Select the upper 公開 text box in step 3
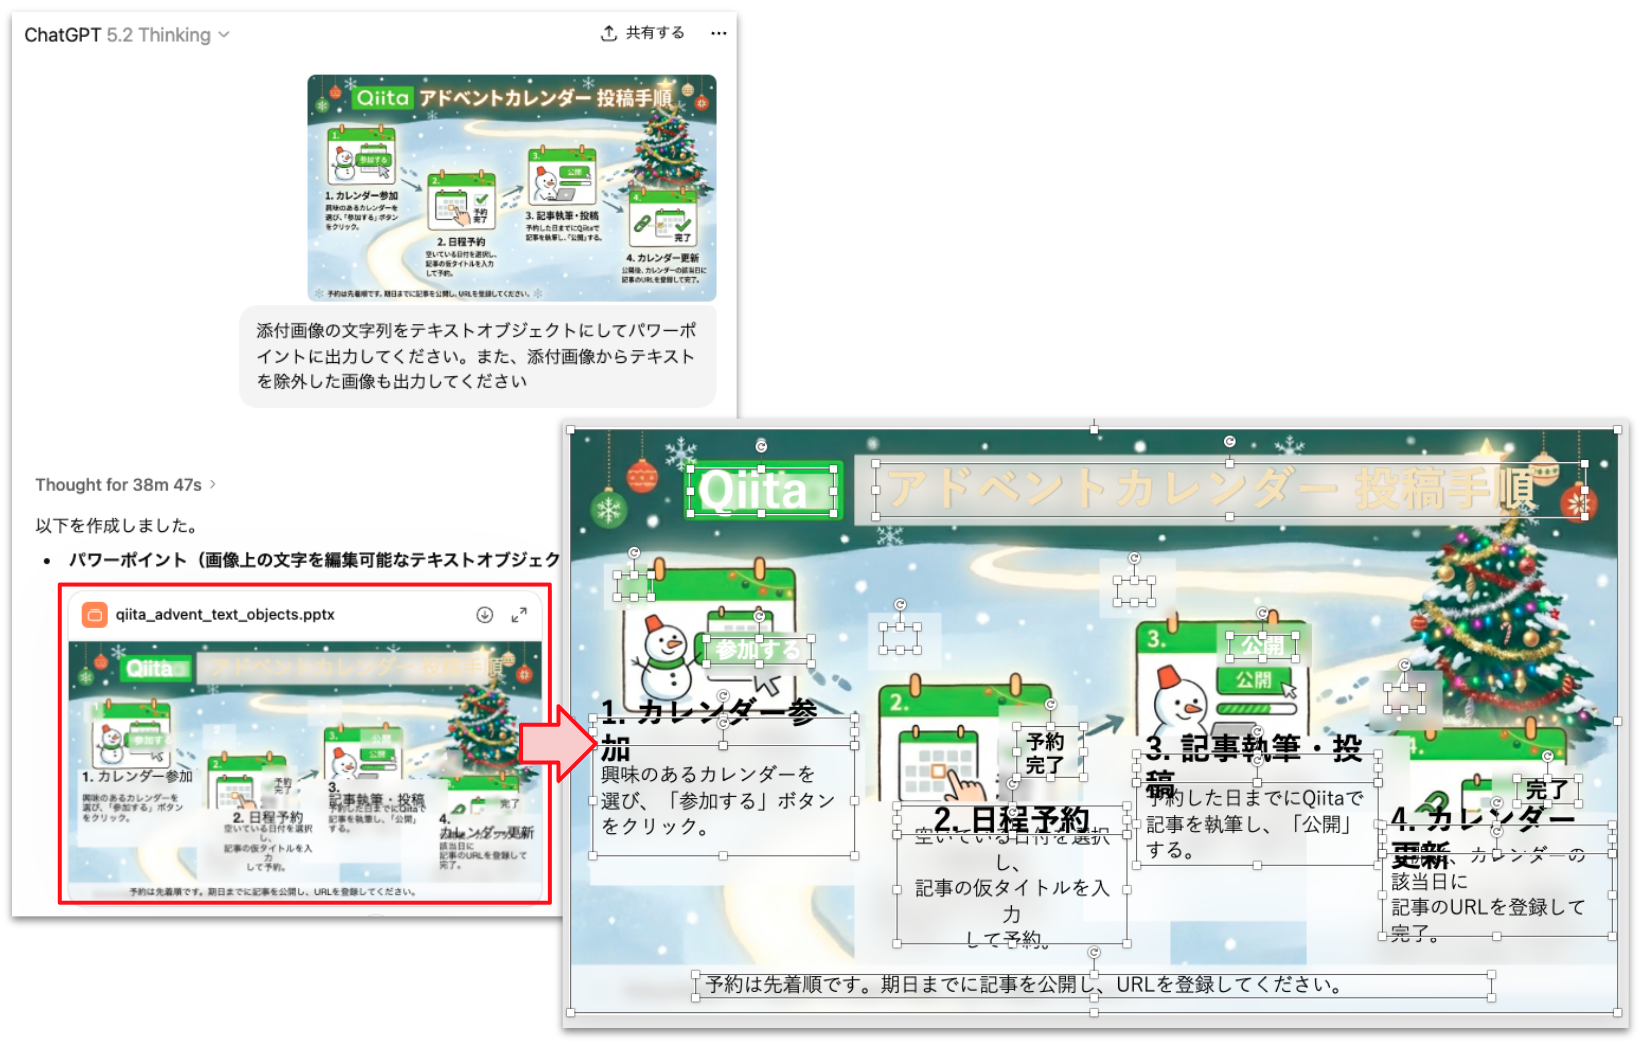The height and width of the screenshot is (1043, 1644). click(1263, 647)
